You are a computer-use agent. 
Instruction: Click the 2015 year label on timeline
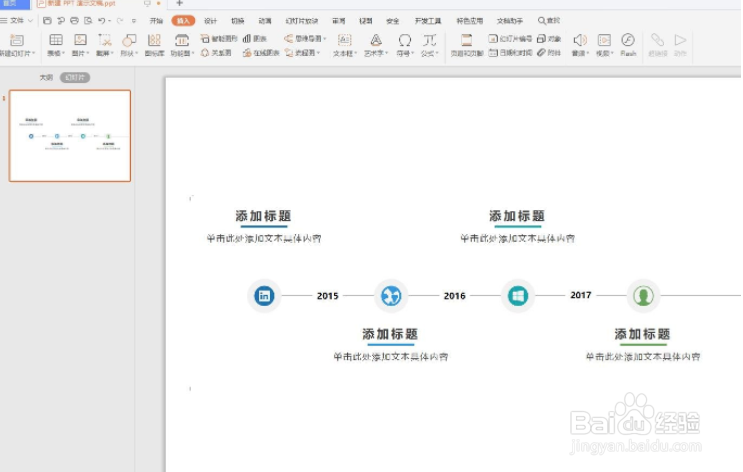tap(327, 296)
